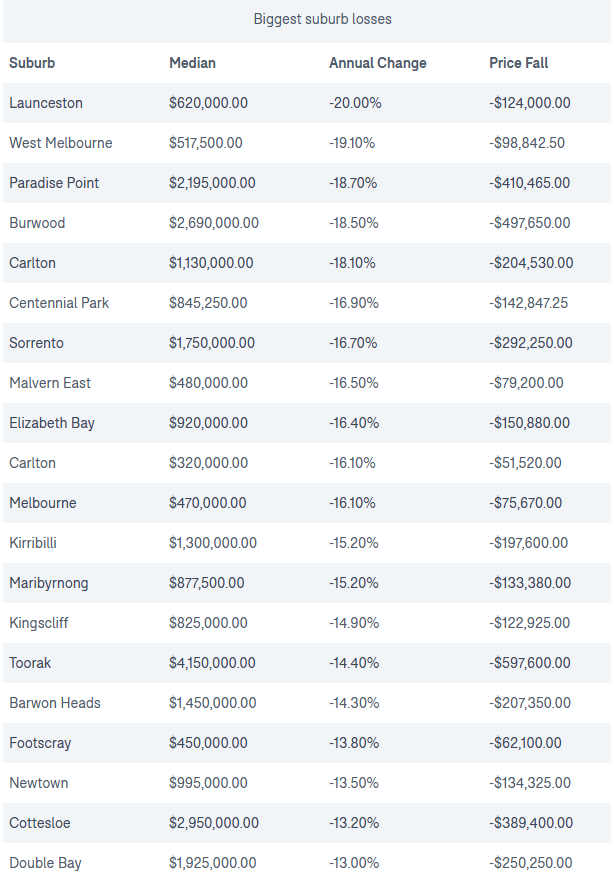Select the Kirribilli suburb cell
611x878 pixels.
click(33, 543)
